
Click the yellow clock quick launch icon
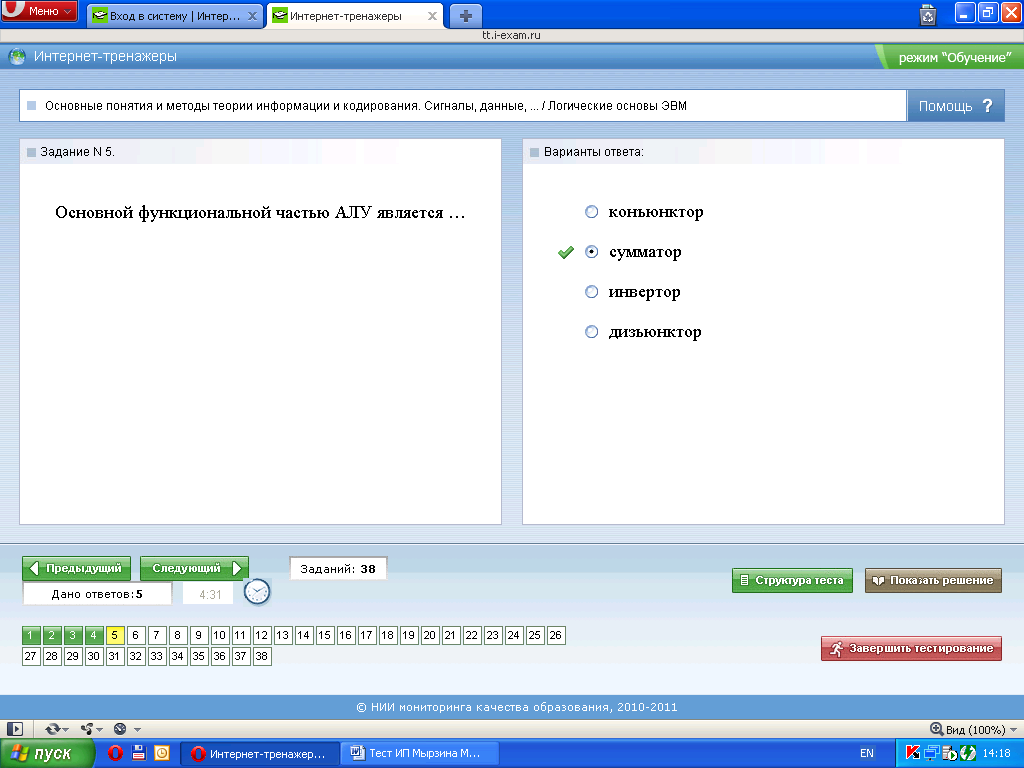click(x=161, y=753)
